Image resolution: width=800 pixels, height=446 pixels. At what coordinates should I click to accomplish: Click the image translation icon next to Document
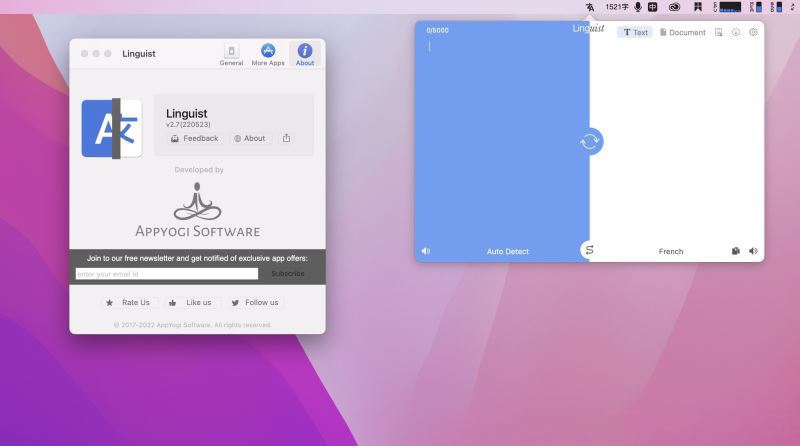(x=718, y=32)
